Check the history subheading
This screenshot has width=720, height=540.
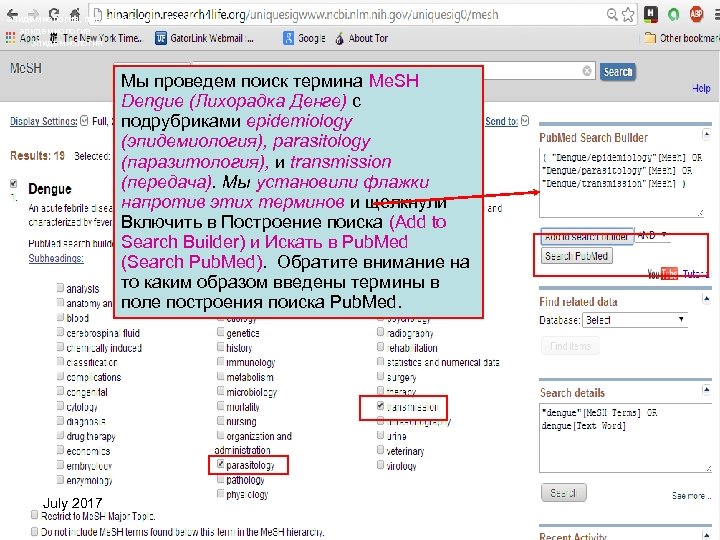pyautogui.click(x=220, y=347)
